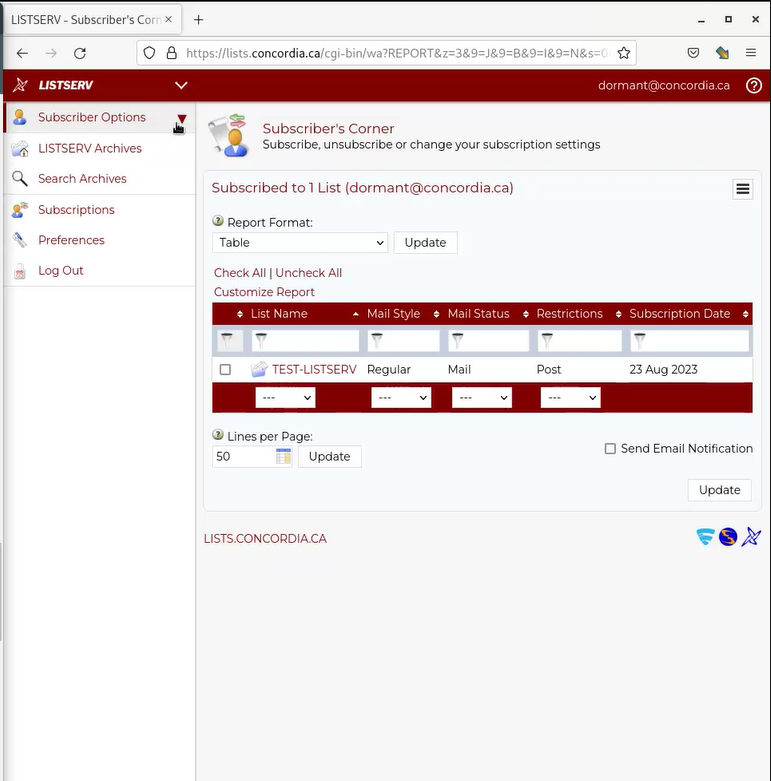This screenshot has width=771, height=781.
Task: Check the TEST-LISTSERV row checkbox
Action: tap(226, 370)
